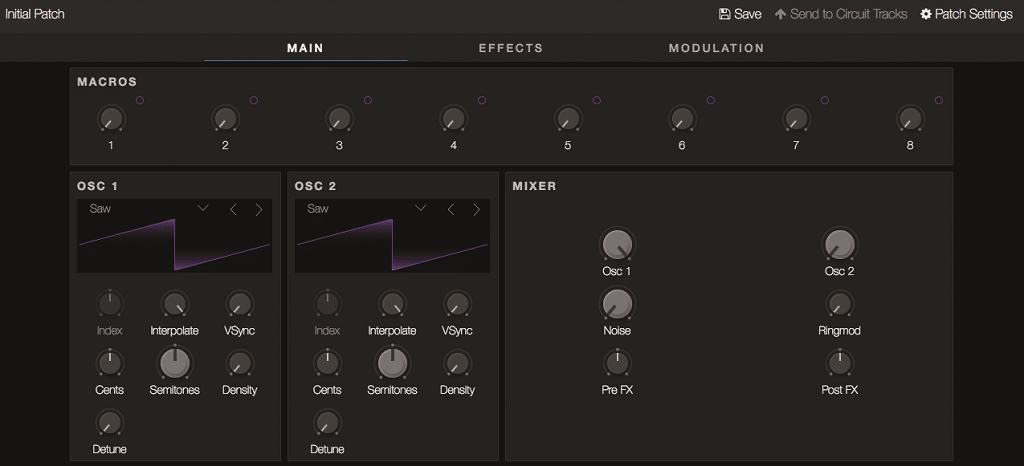The image size is (1024, 466).
Task: Toggle the purple circle beside Macro 2
Action: click(x=254, y=100)
